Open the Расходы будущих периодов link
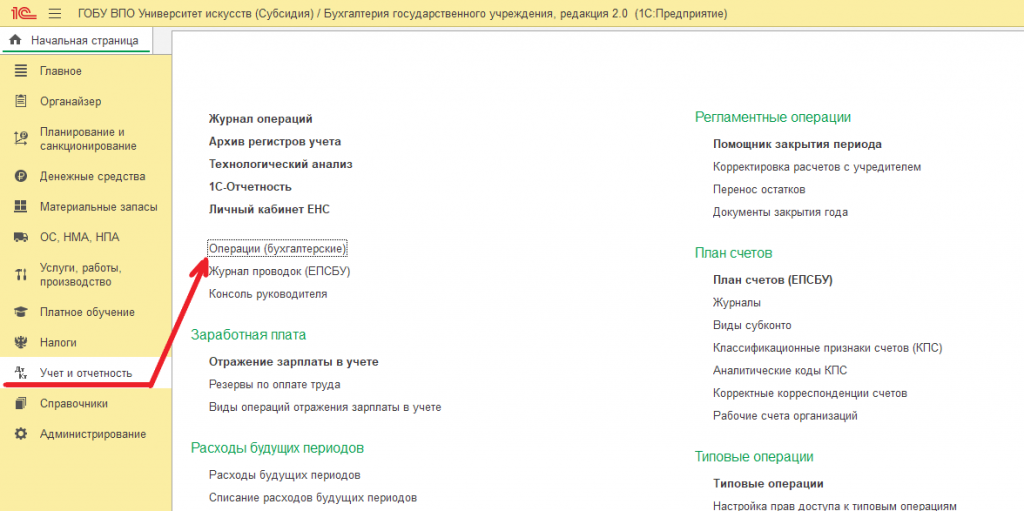This screenshot has height=511, width=1024. (285, 474)
